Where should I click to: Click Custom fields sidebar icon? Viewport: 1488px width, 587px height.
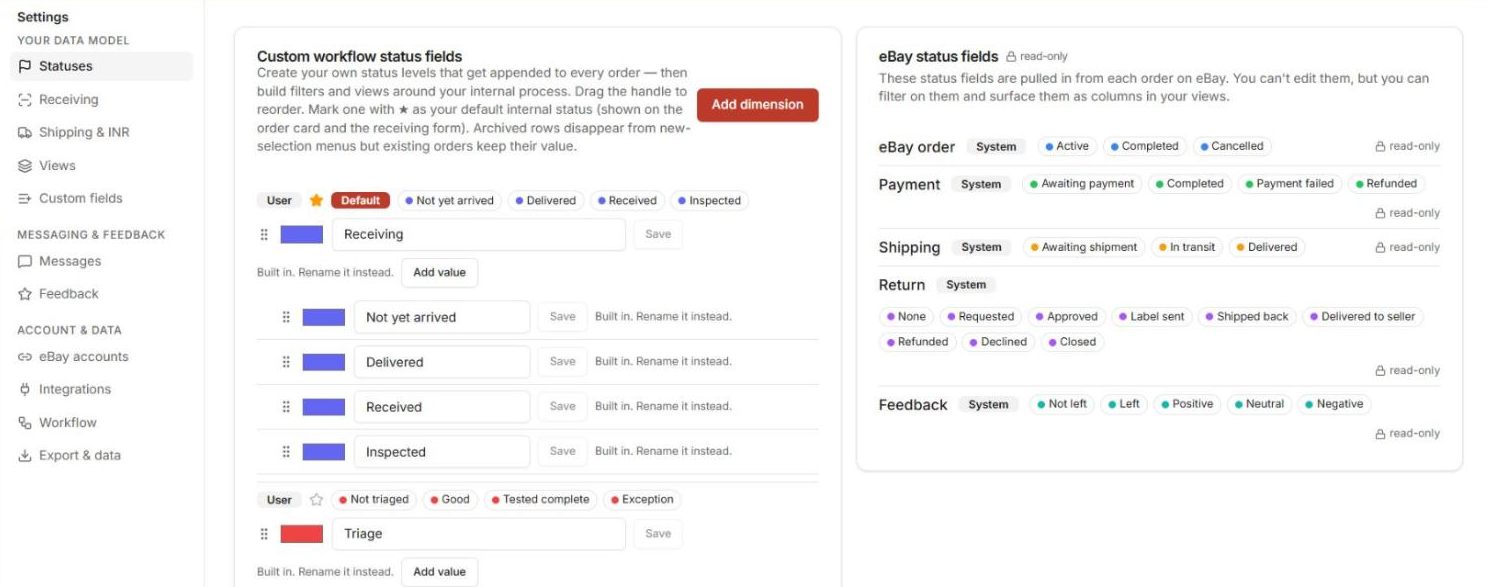pos(25,198)
